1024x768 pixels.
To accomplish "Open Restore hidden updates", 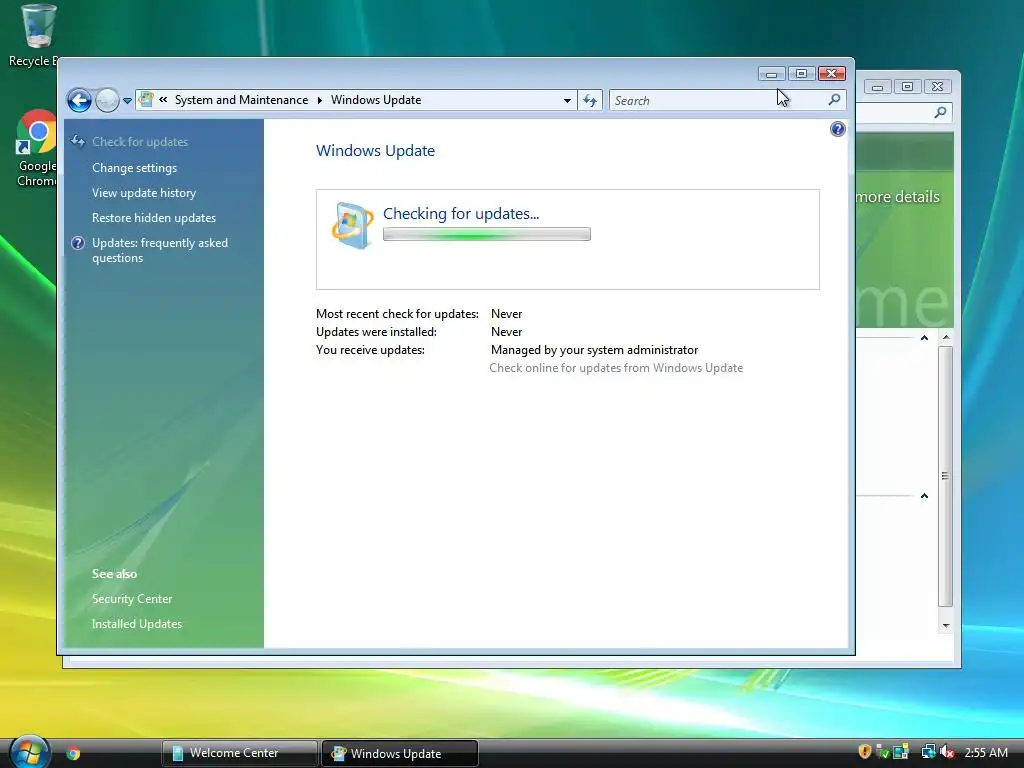I will tap(153, 217).
